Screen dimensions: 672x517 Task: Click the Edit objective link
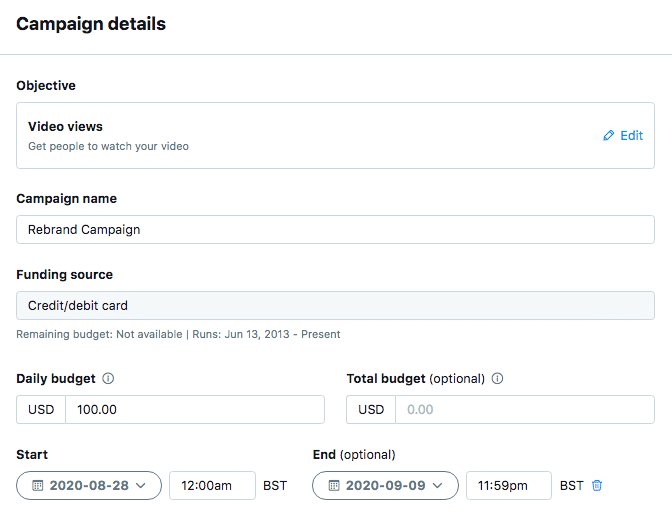click(623, 135)
